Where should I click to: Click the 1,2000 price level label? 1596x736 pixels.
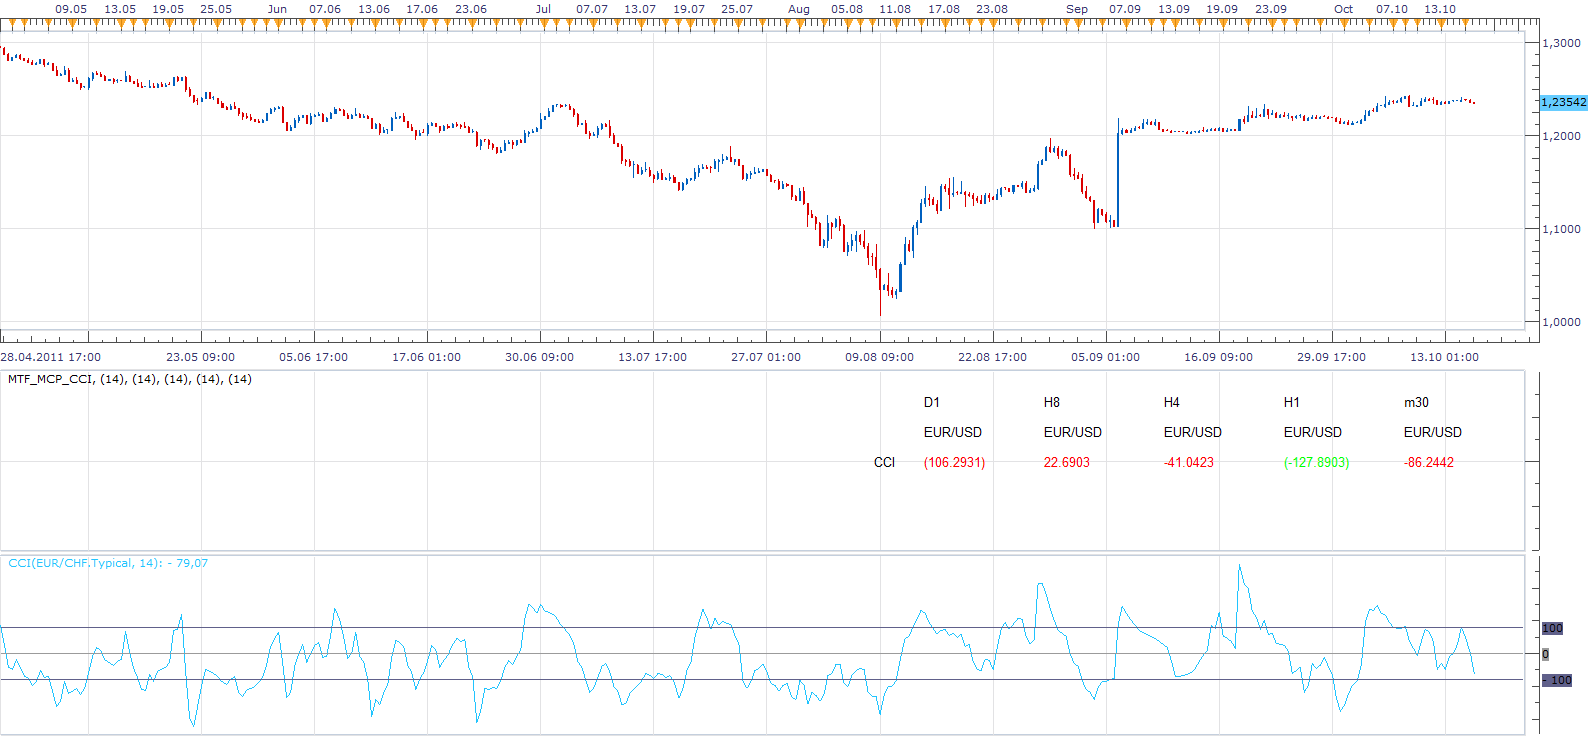(1561, 136)
